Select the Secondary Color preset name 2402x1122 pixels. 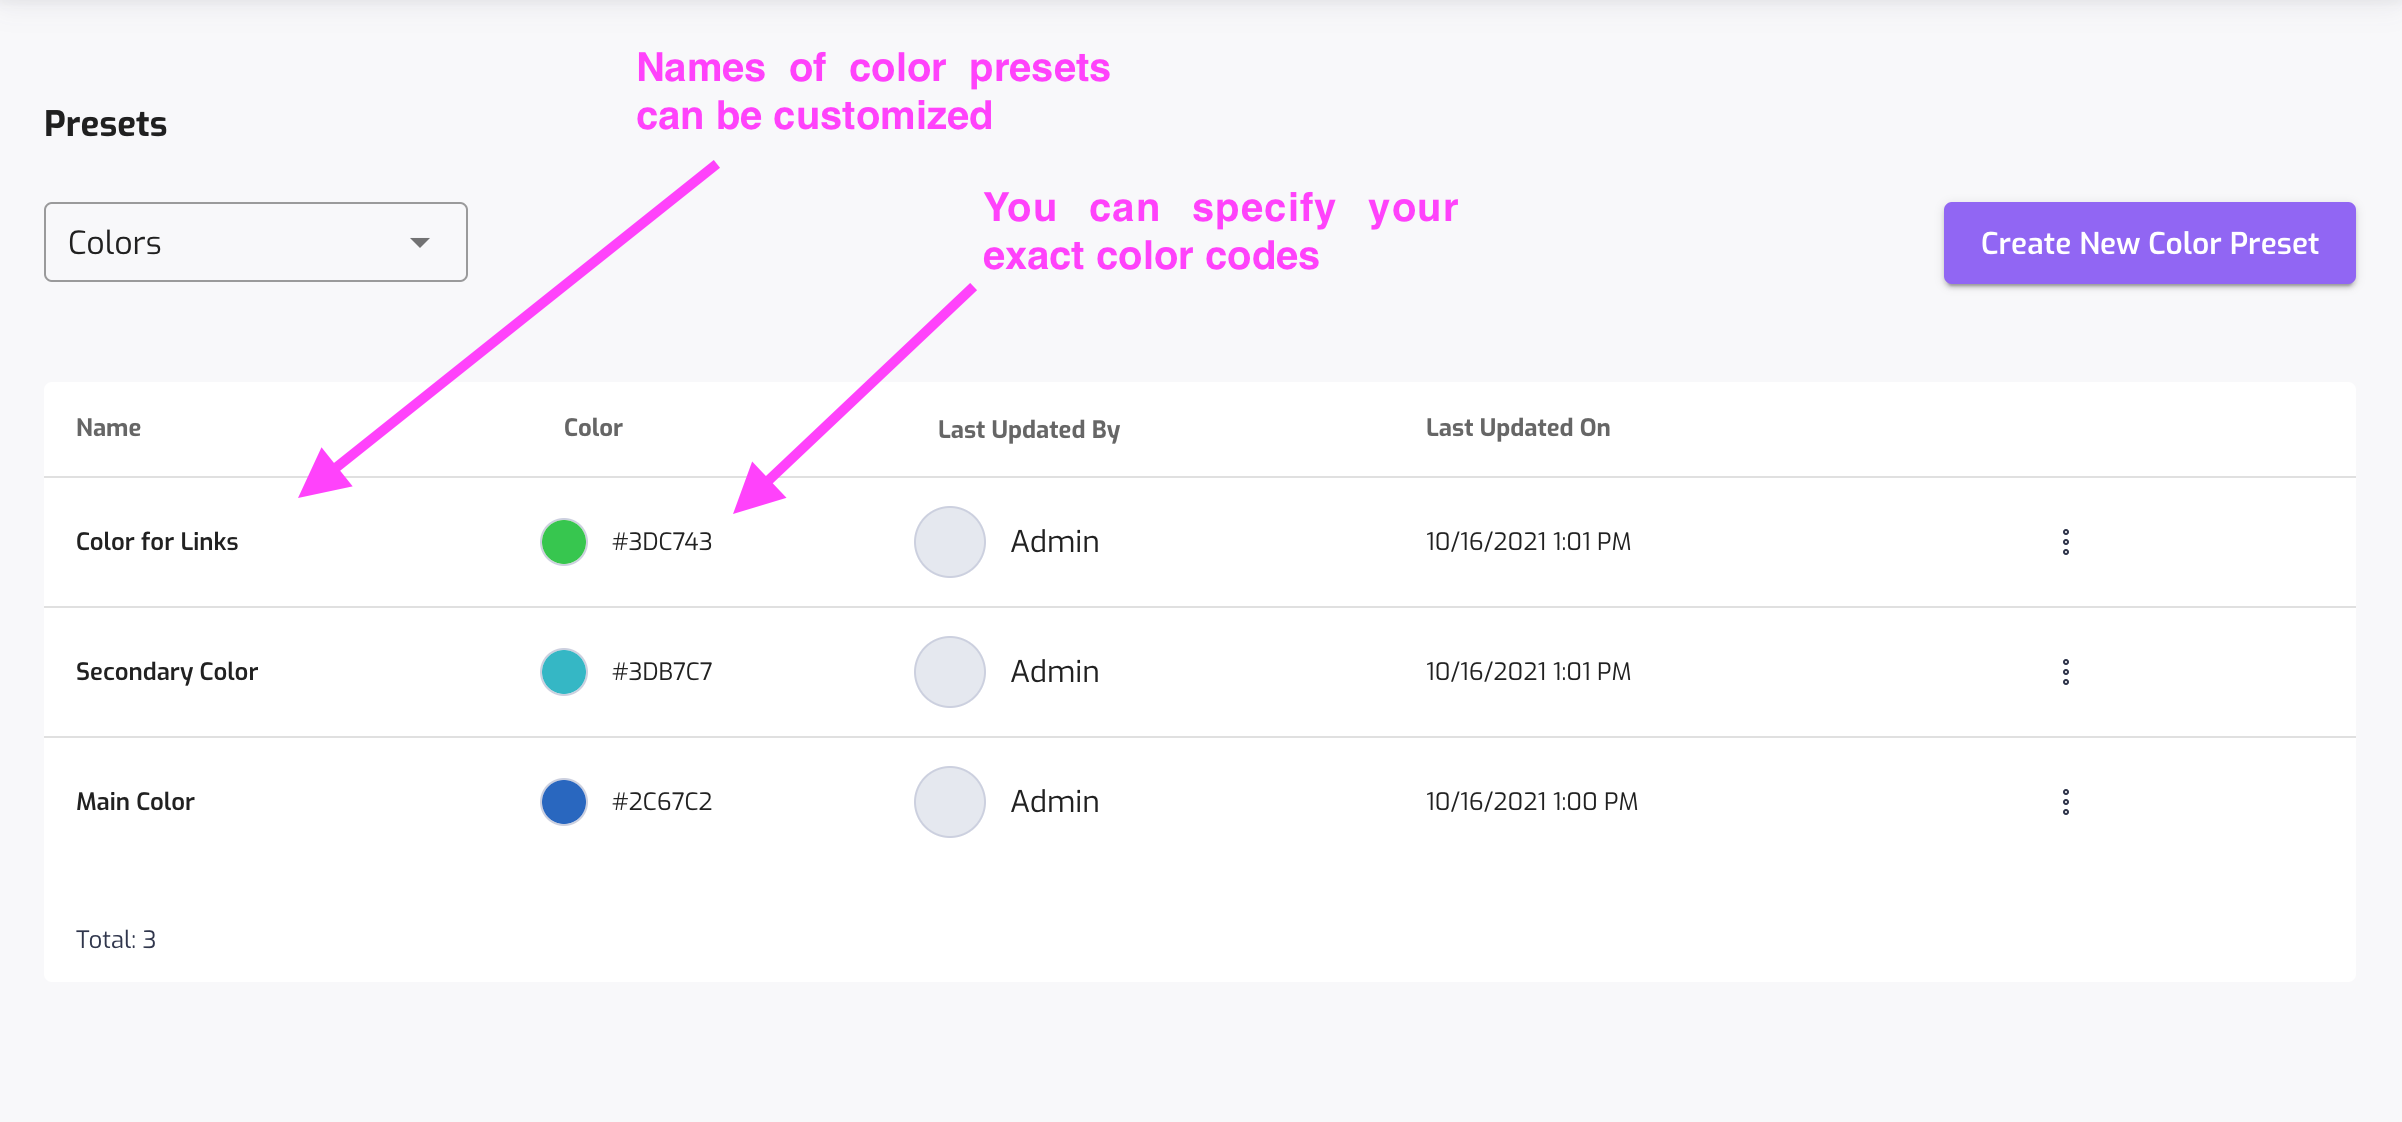point(167,672)
